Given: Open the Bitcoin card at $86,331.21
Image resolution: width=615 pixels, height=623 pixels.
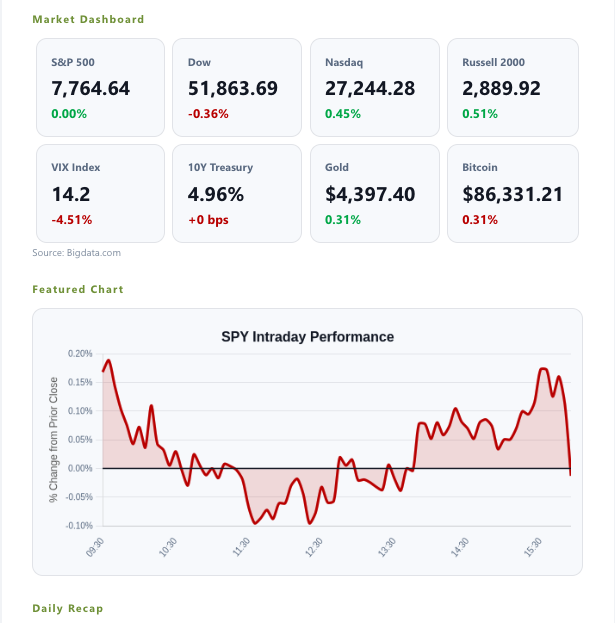Looking at the screenshot, I should pos(513,193).
